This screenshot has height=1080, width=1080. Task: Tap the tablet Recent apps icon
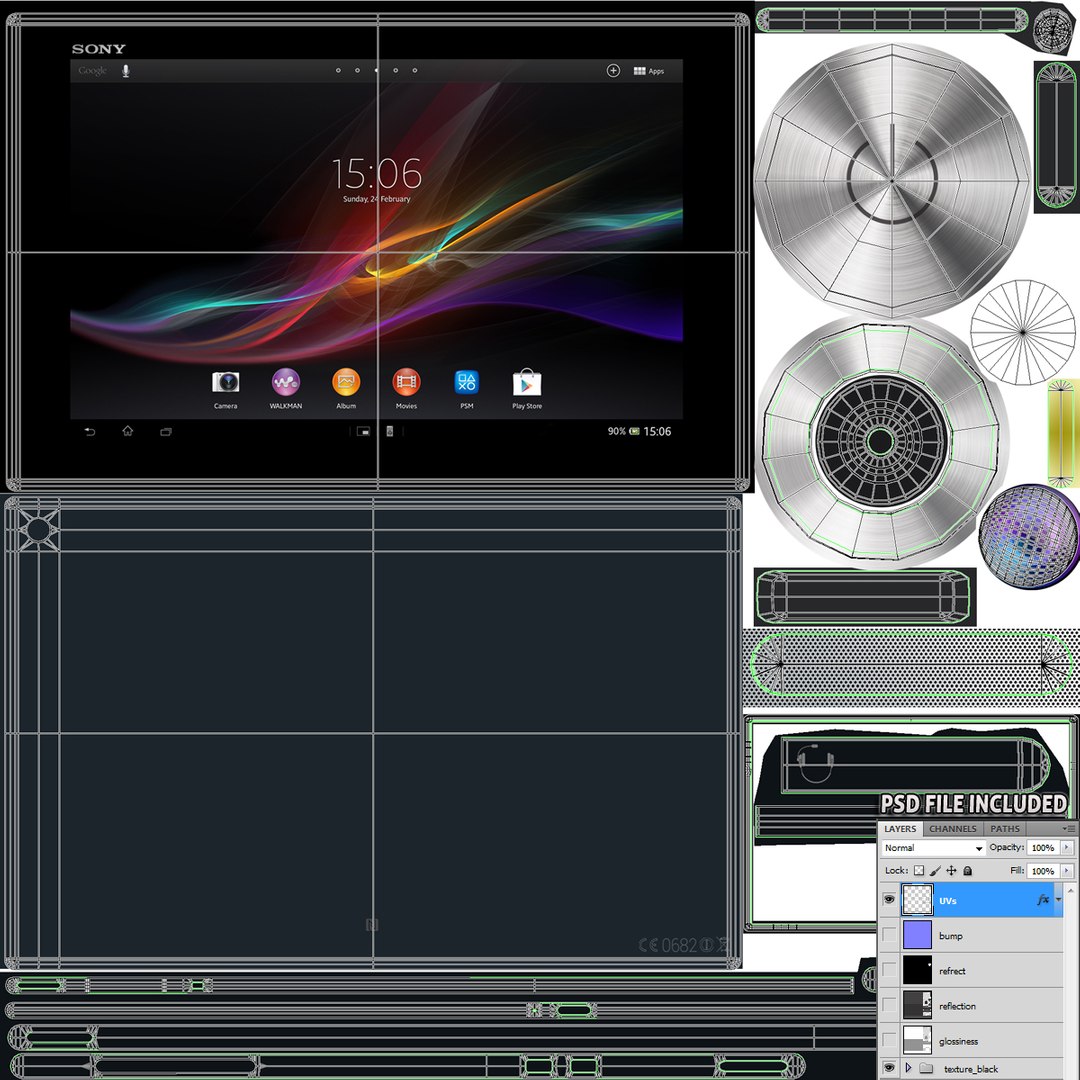pos(165,432)
